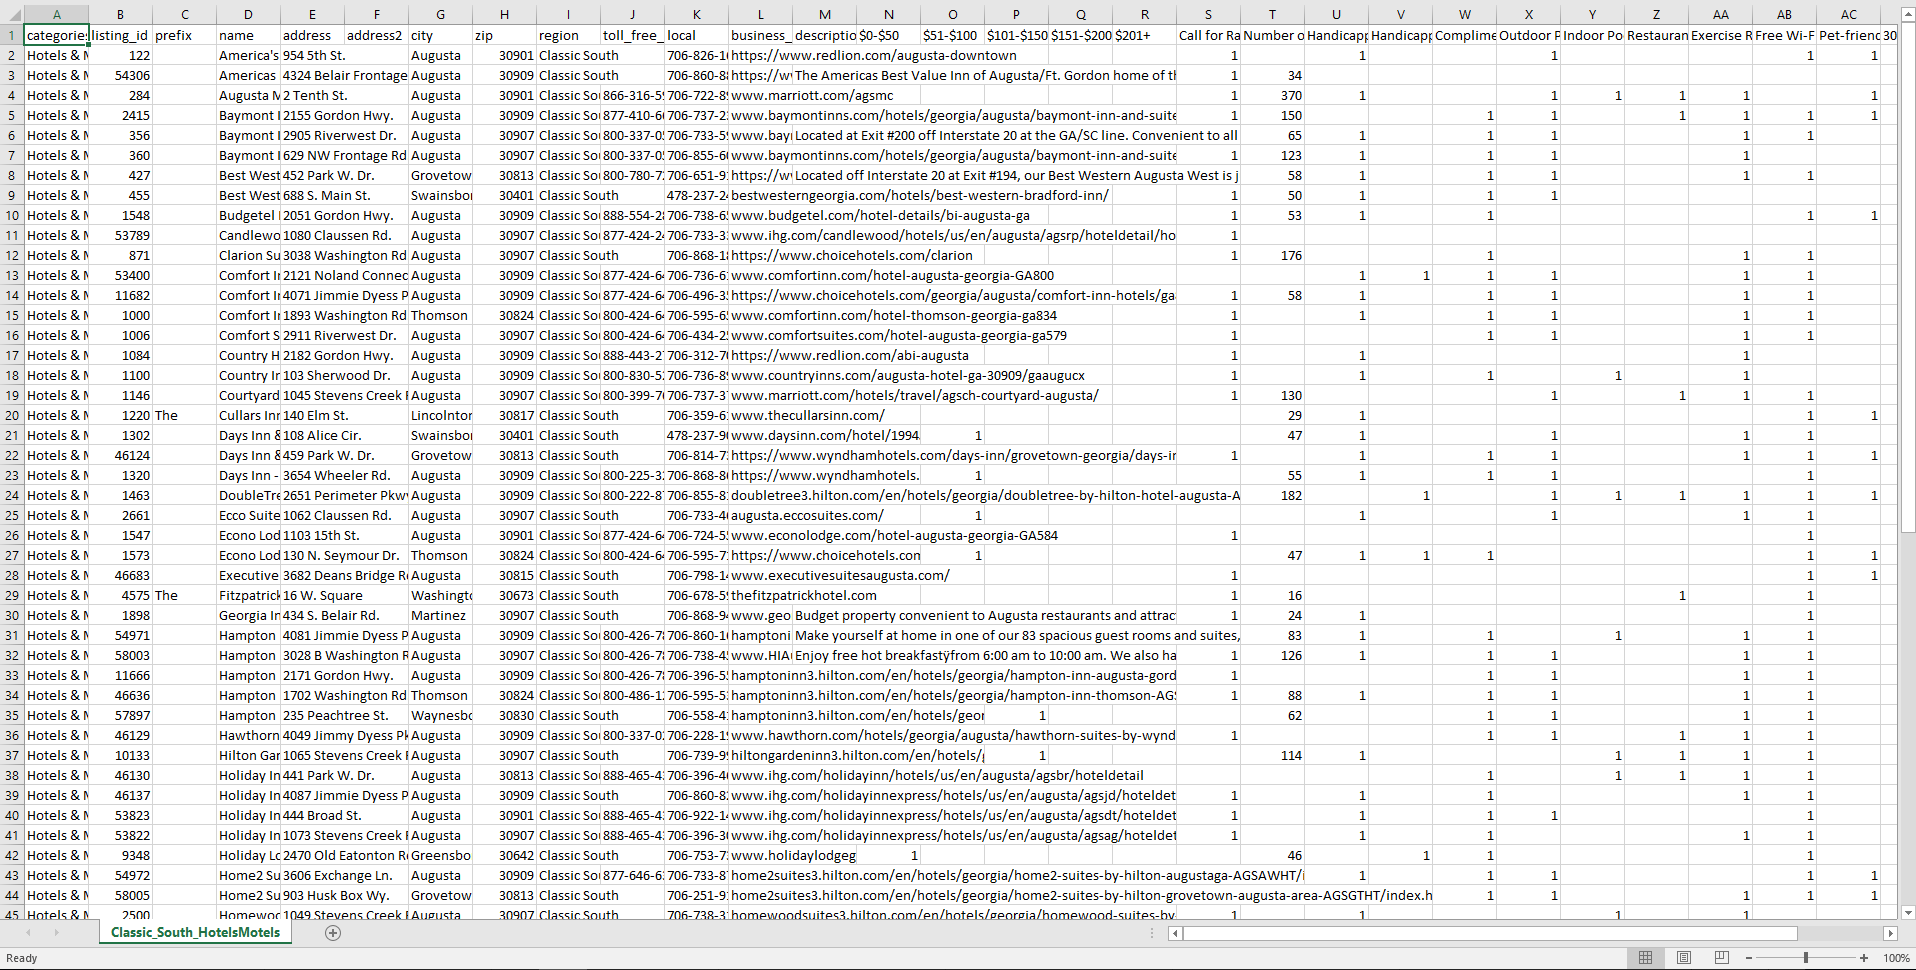
Task: Click the 'listing_id' header cell
Action: click(x=120, y=35)
